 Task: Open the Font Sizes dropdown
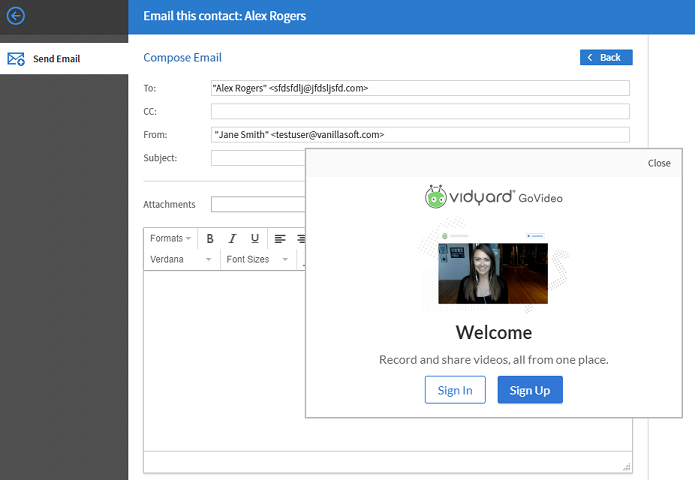point(258,259)
